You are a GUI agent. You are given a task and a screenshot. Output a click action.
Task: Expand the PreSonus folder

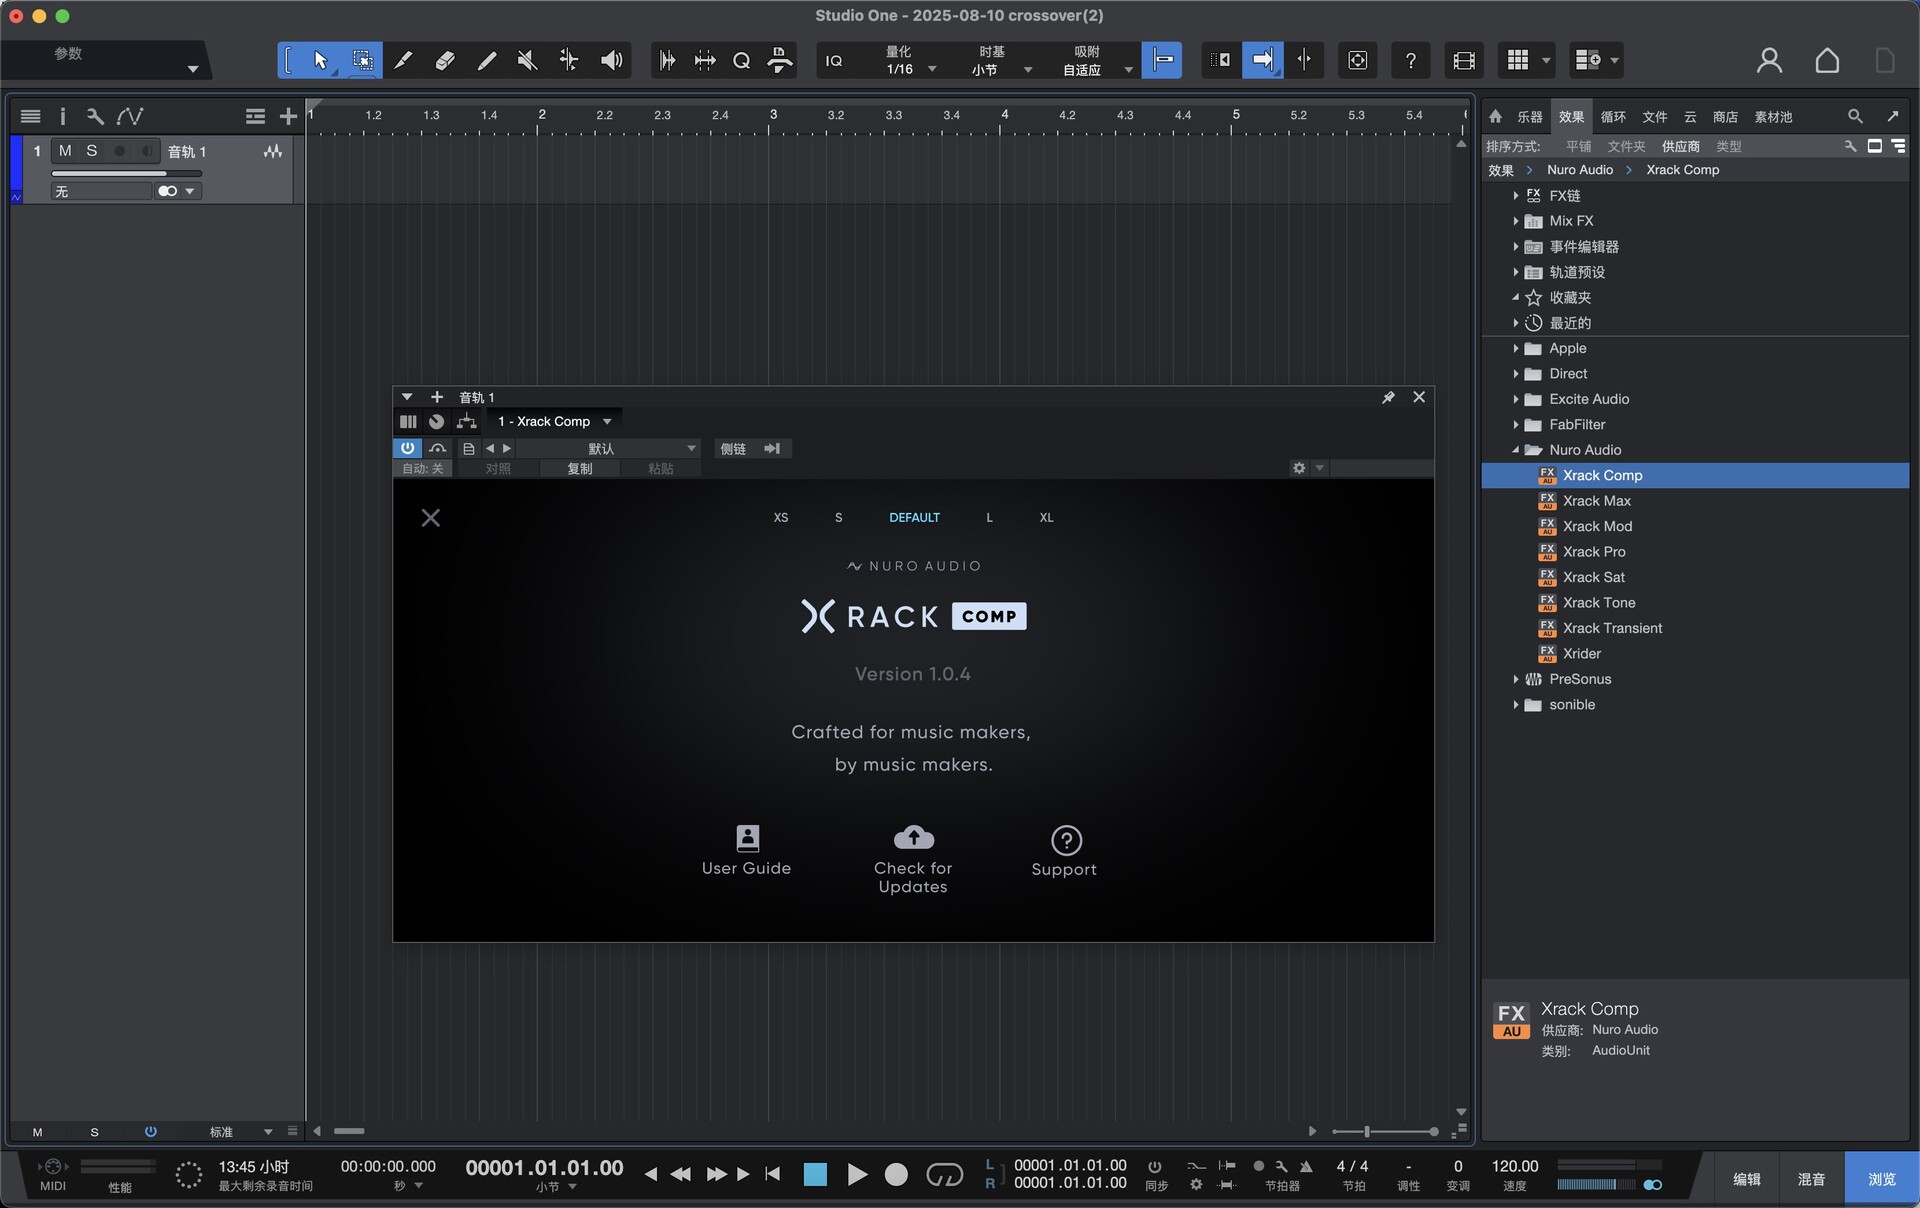pos(1516,679)
